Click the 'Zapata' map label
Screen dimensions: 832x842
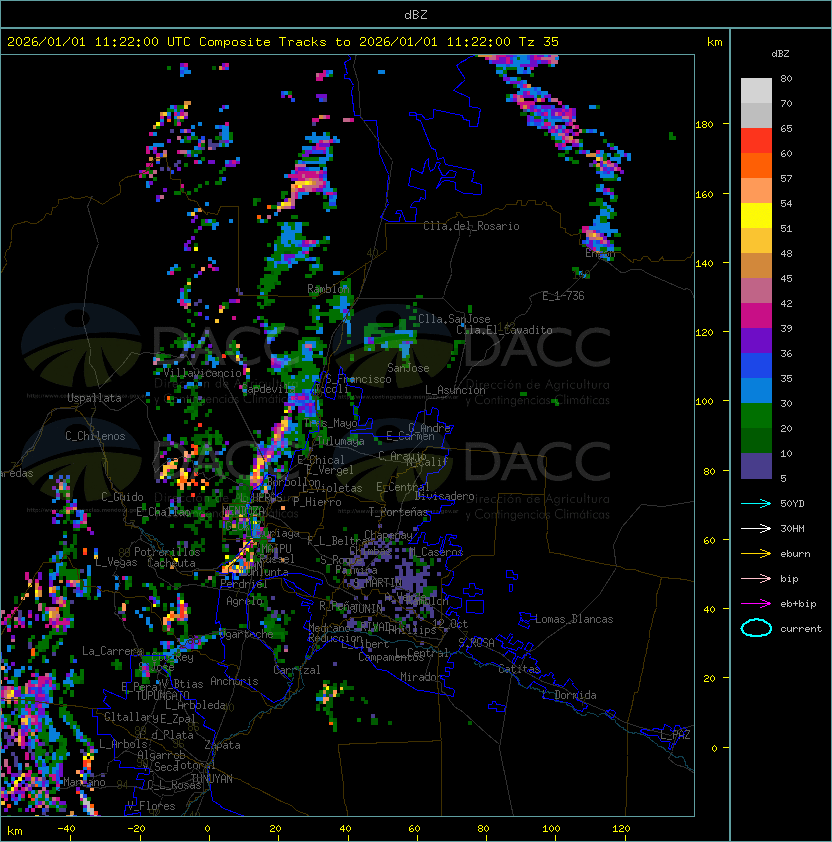tap(222, 745)
